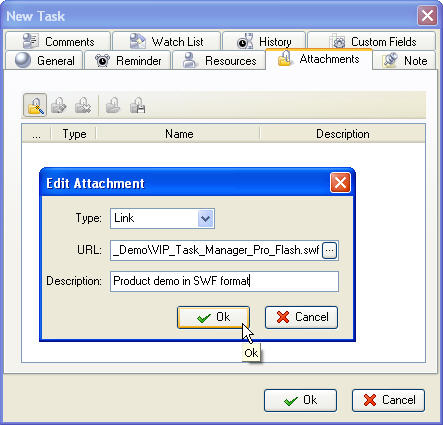443x425 pixels.
Task: Open the Watch List tab
Action: coord(166,41)
